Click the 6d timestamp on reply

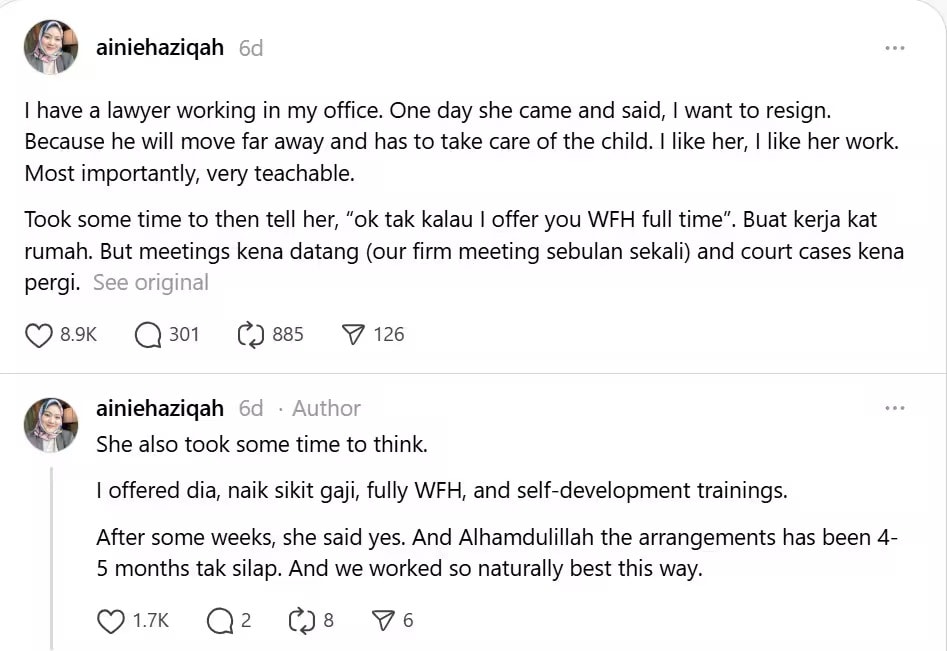point(251,408)
